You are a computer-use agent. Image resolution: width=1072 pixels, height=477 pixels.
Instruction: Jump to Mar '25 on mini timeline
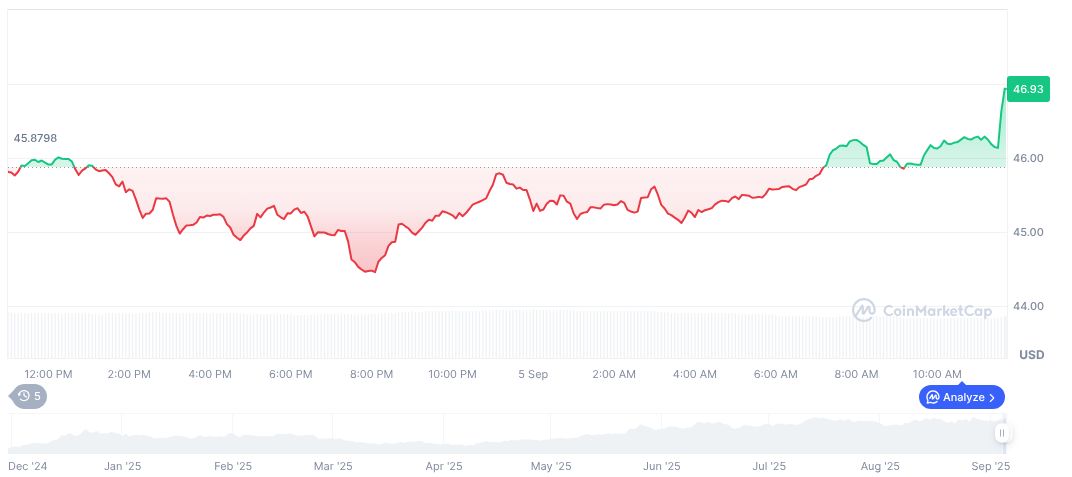333,466
